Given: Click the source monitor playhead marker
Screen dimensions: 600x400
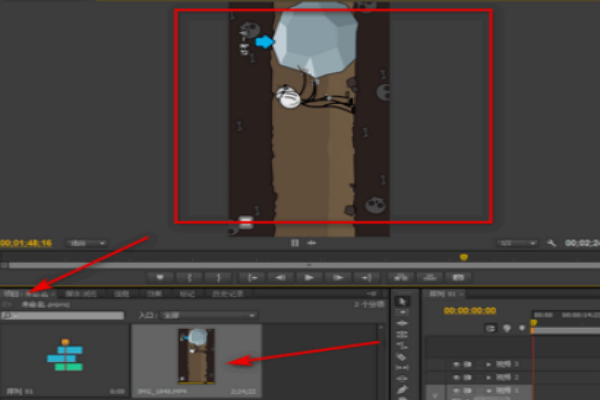Looking at the screenshot, I should 463,257.
